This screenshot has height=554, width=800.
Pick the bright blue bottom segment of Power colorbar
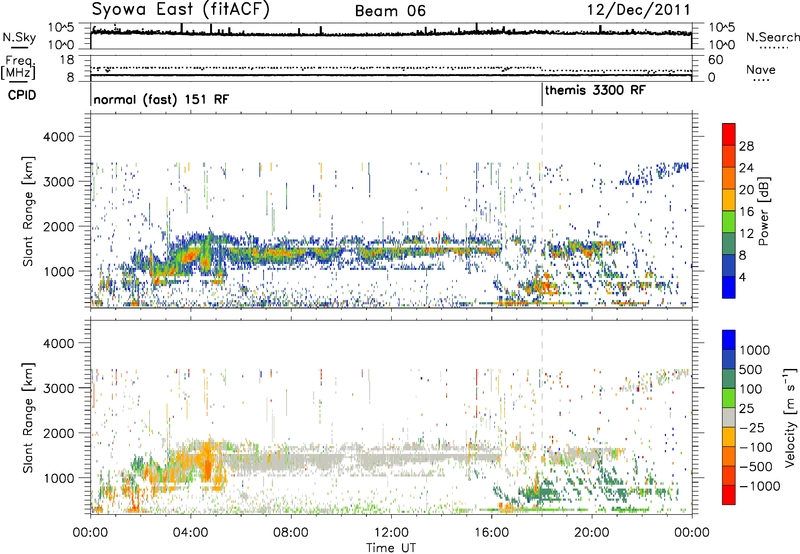point(729,288)
